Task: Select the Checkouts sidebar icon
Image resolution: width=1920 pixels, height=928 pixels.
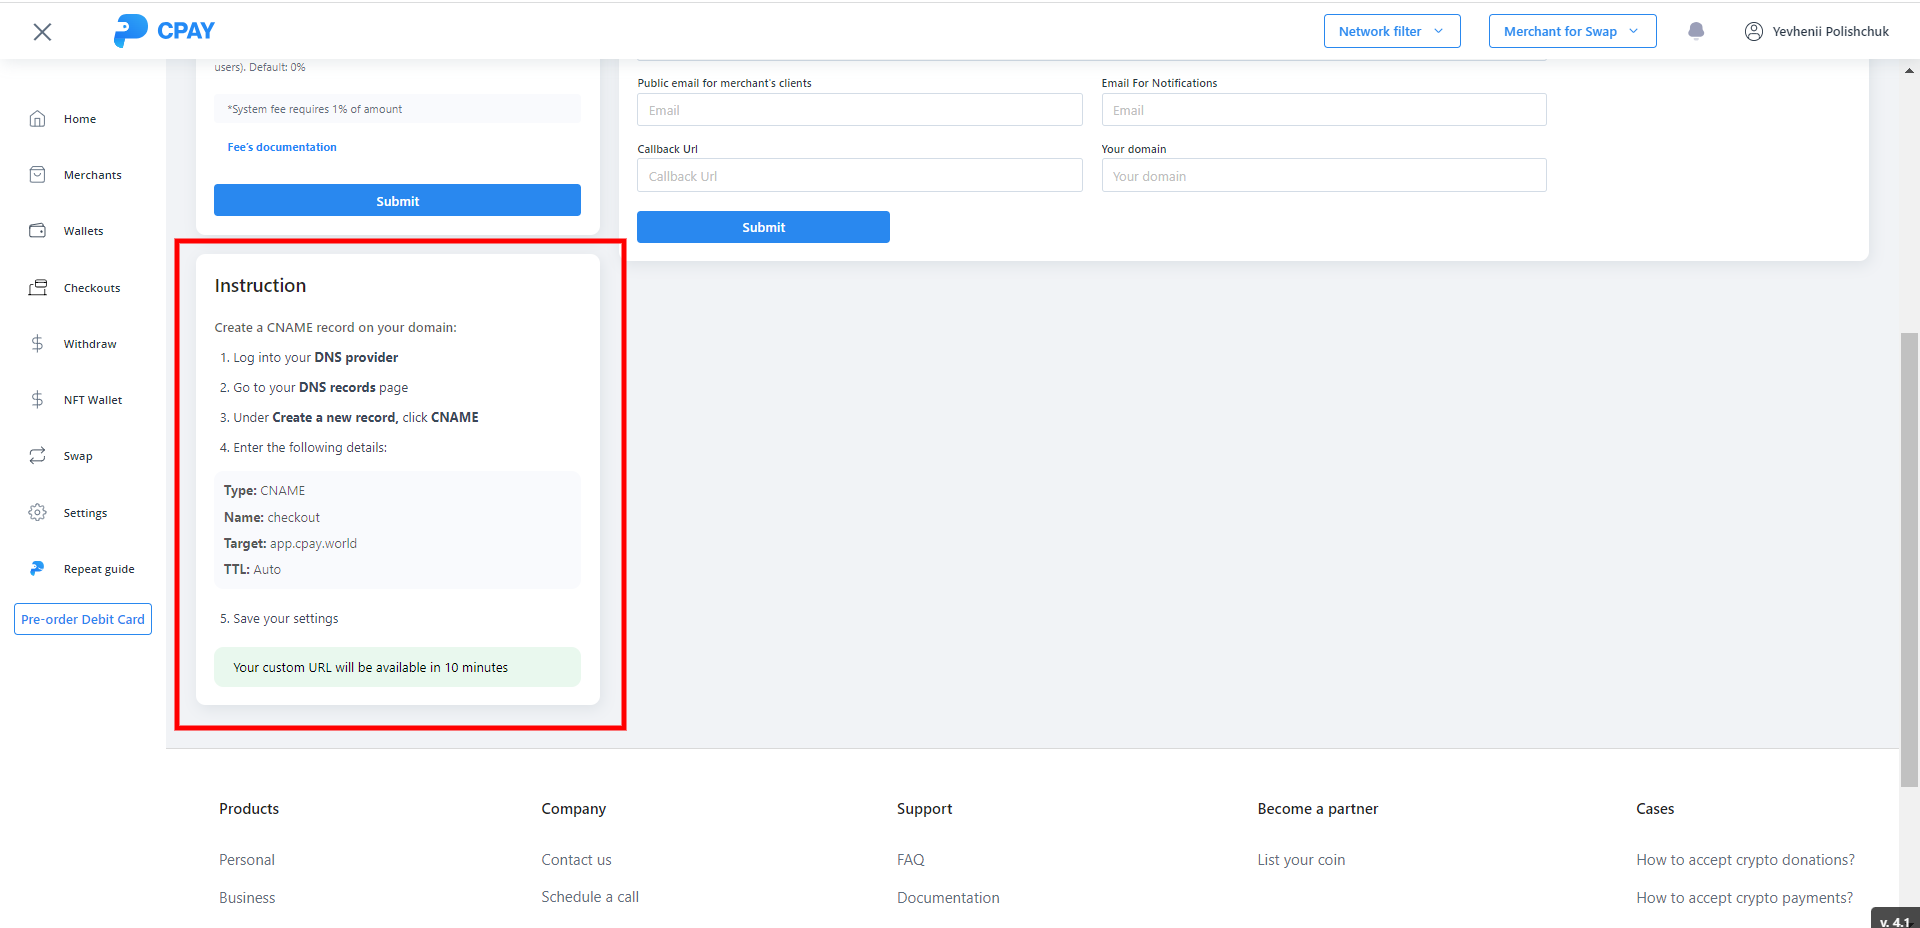Action: pyautogui.click(x=38, y=288)
